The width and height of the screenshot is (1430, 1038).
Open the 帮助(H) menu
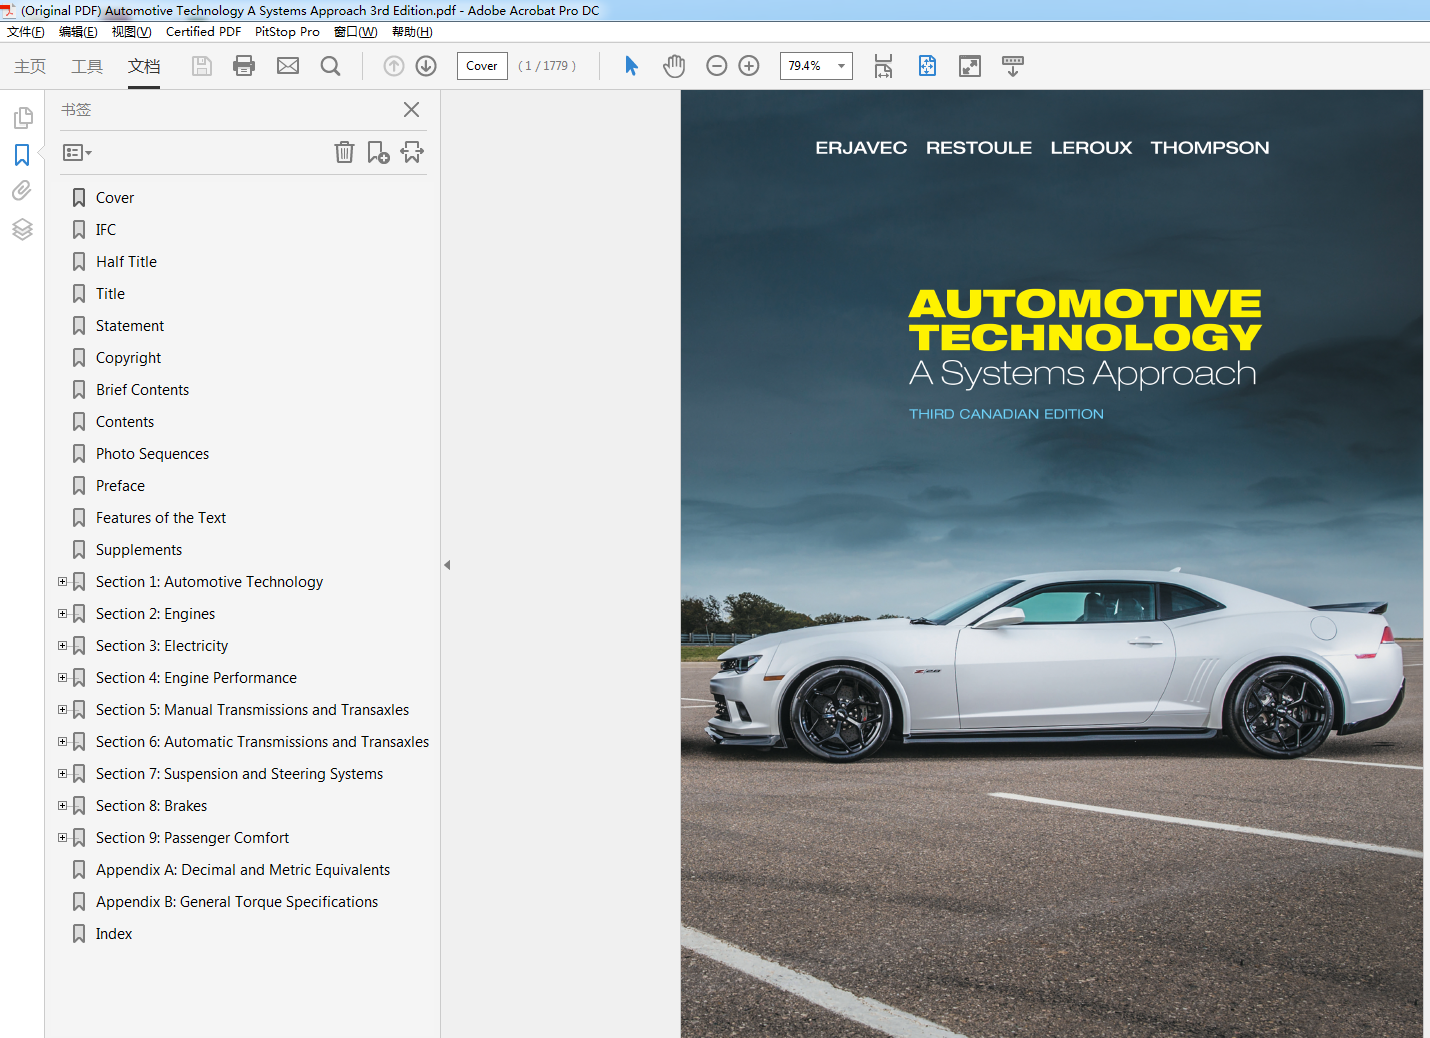coord(412,32)
